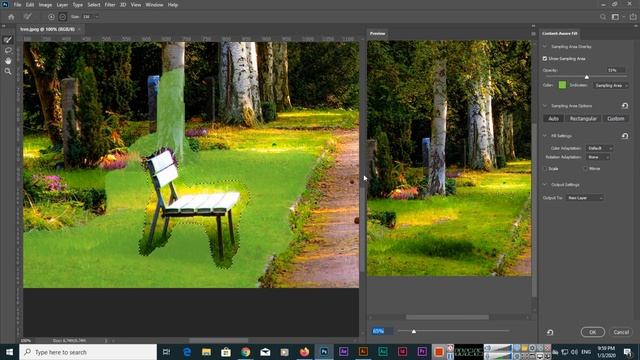Click the Windows search box
640x360 pixels.
pyautogui.click(x=88, y=352)
